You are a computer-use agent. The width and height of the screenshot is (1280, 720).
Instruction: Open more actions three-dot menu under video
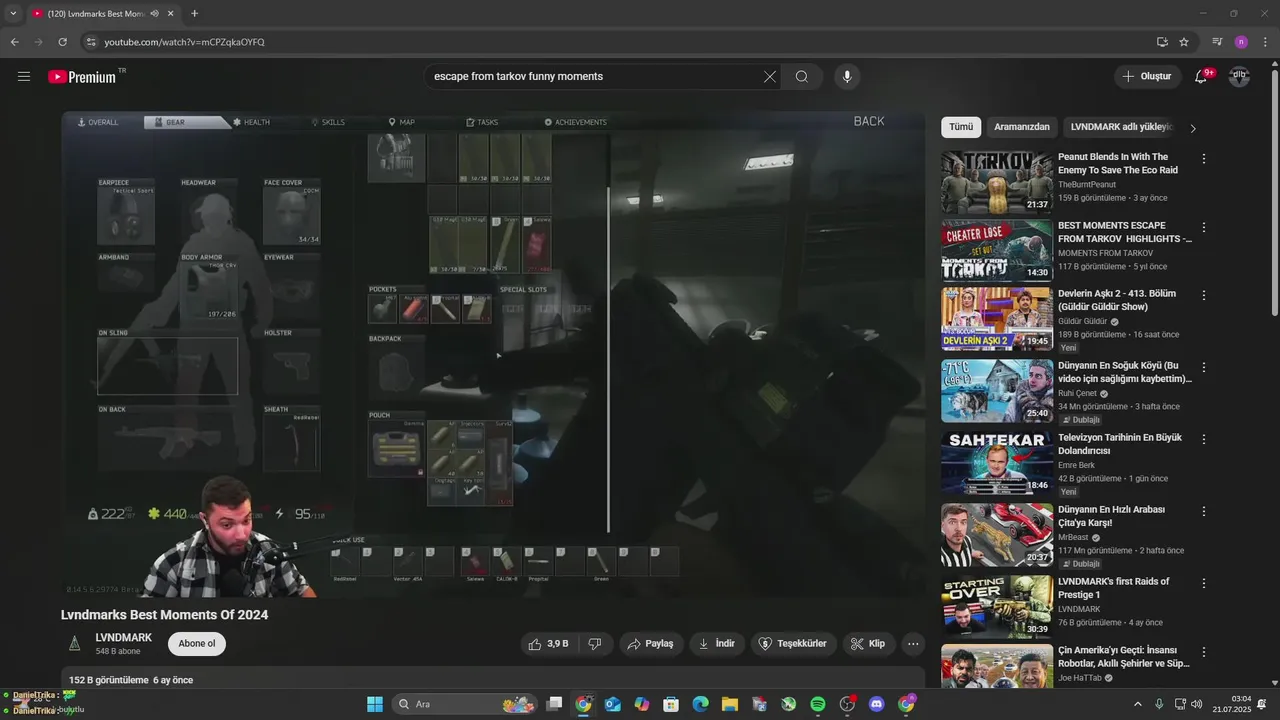pyautogui.click(x=913, y=644)
